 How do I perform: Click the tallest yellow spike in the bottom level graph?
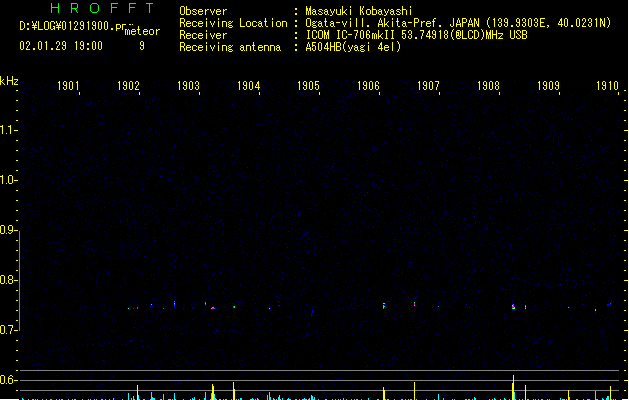pyautogui.click(x=513, y=387)
